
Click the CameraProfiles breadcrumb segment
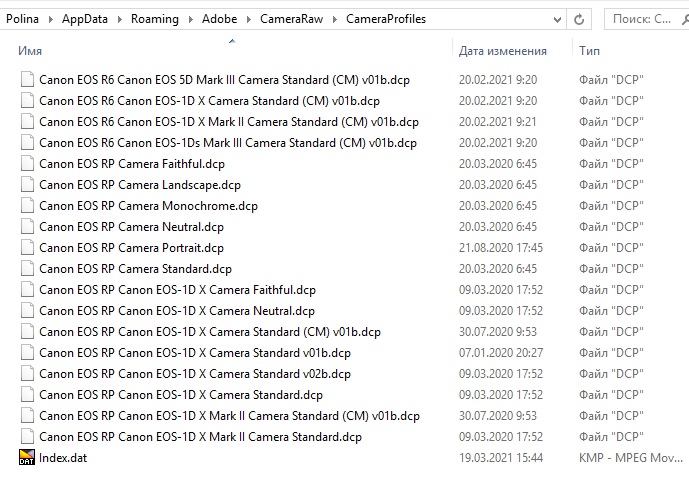tap(386, 19)
